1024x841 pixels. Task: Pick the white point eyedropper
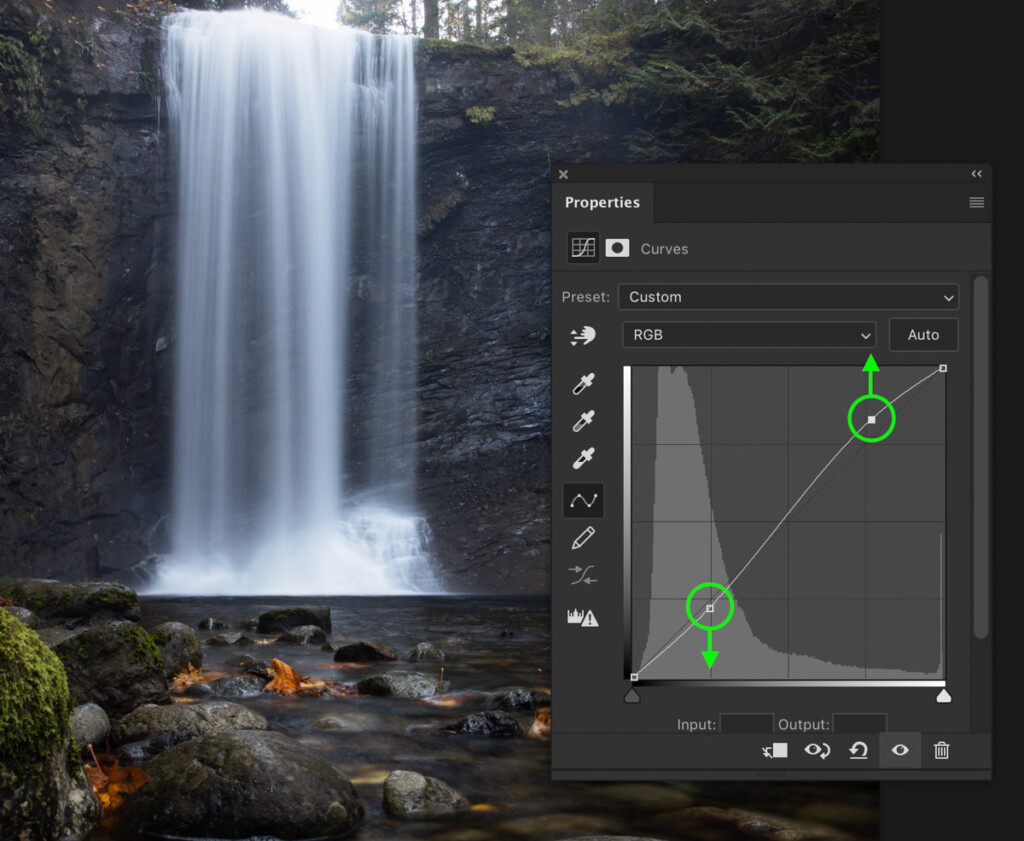tap(583, 458)
